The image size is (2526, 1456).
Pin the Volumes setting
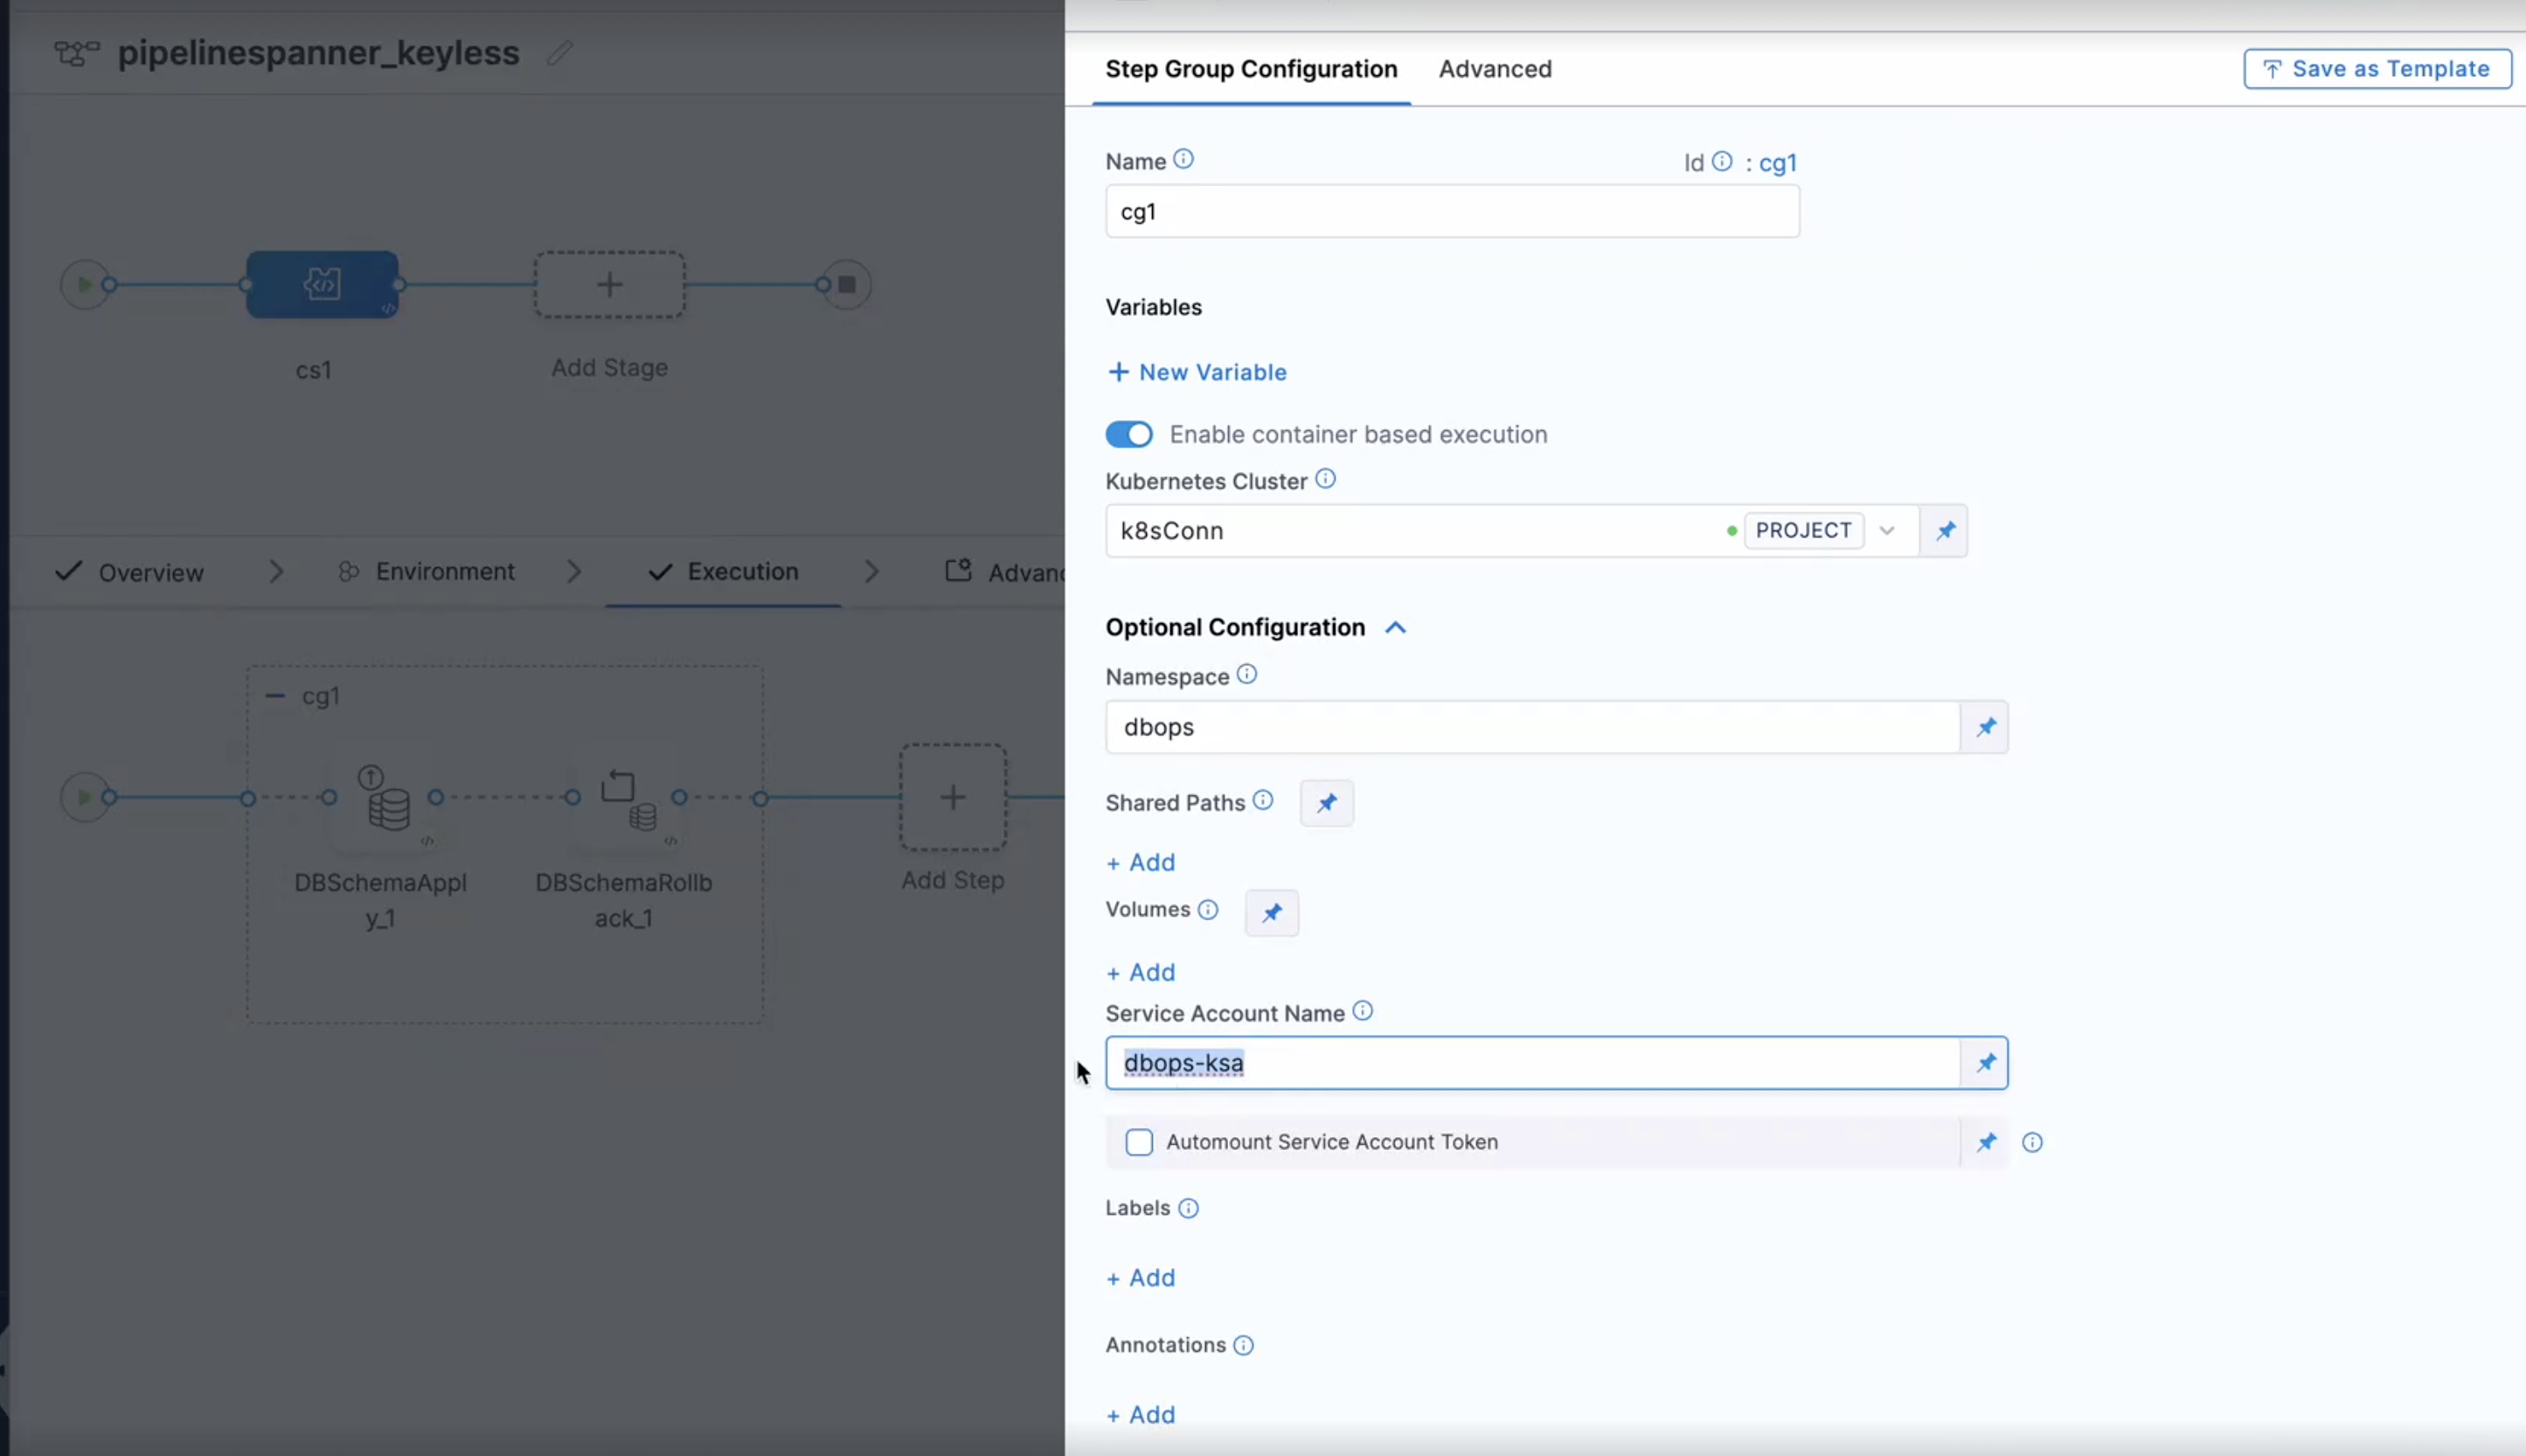point(1270,912)
